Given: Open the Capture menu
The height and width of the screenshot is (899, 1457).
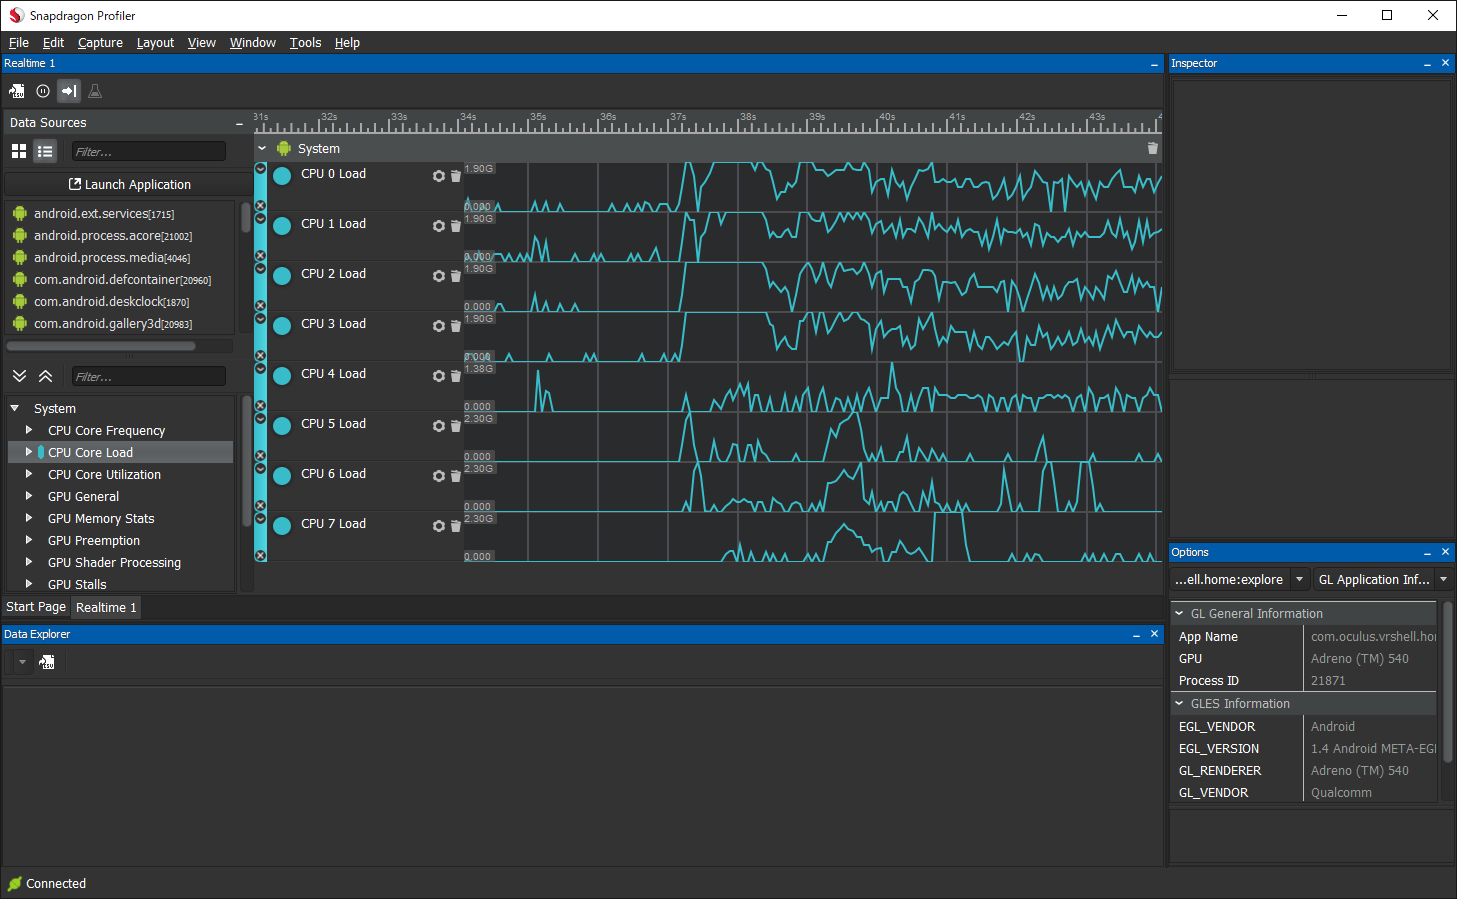Looking at the screenshot, I should (x=100, y=43).
